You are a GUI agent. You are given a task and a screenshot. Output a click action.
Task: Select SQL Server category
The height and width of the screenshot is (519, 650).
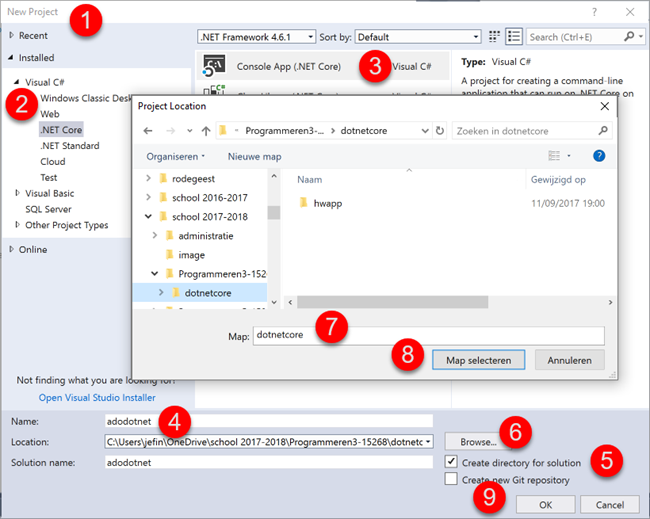coord(48,209)
